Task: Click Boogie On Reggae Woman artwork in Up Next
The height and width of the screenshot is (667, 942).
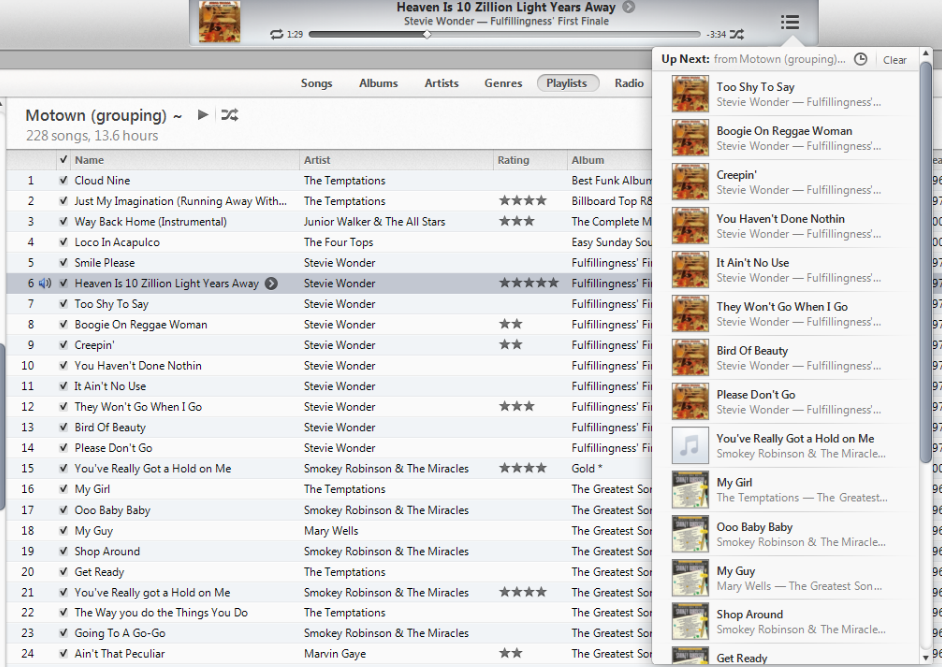Action: pos(690,138)
